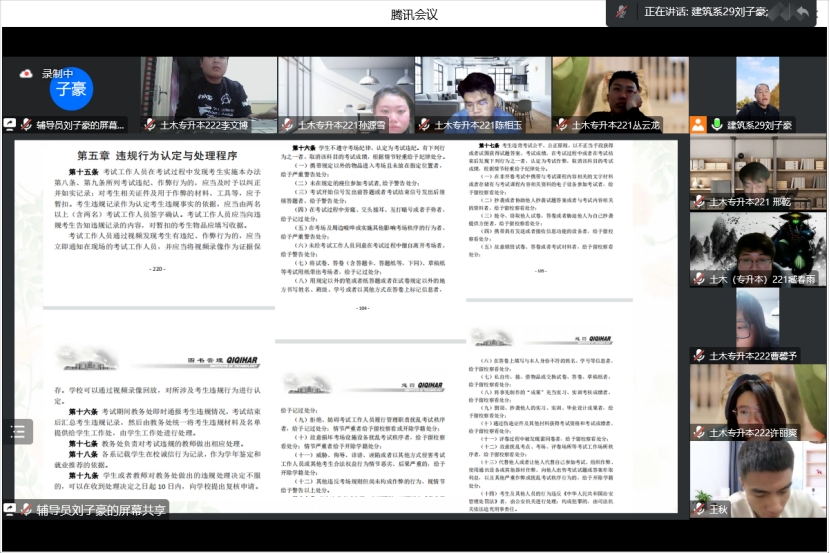
Task: Click the 第五章 heading in shared document
Action: (157, 156)
